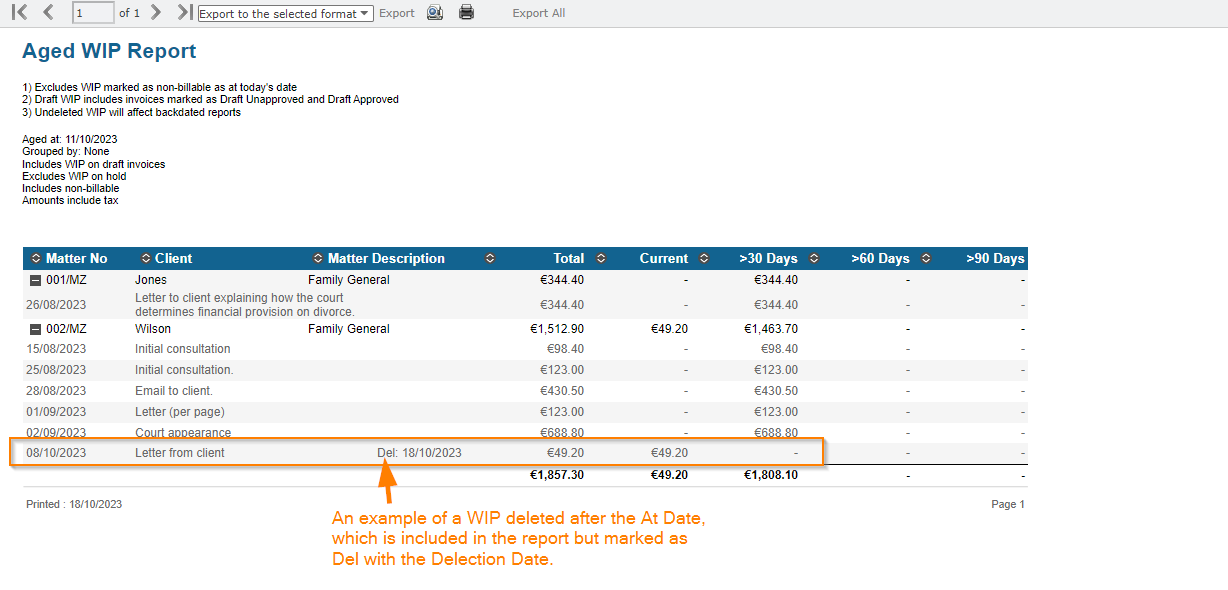Go to the next report page

click(x=155, y=13)
